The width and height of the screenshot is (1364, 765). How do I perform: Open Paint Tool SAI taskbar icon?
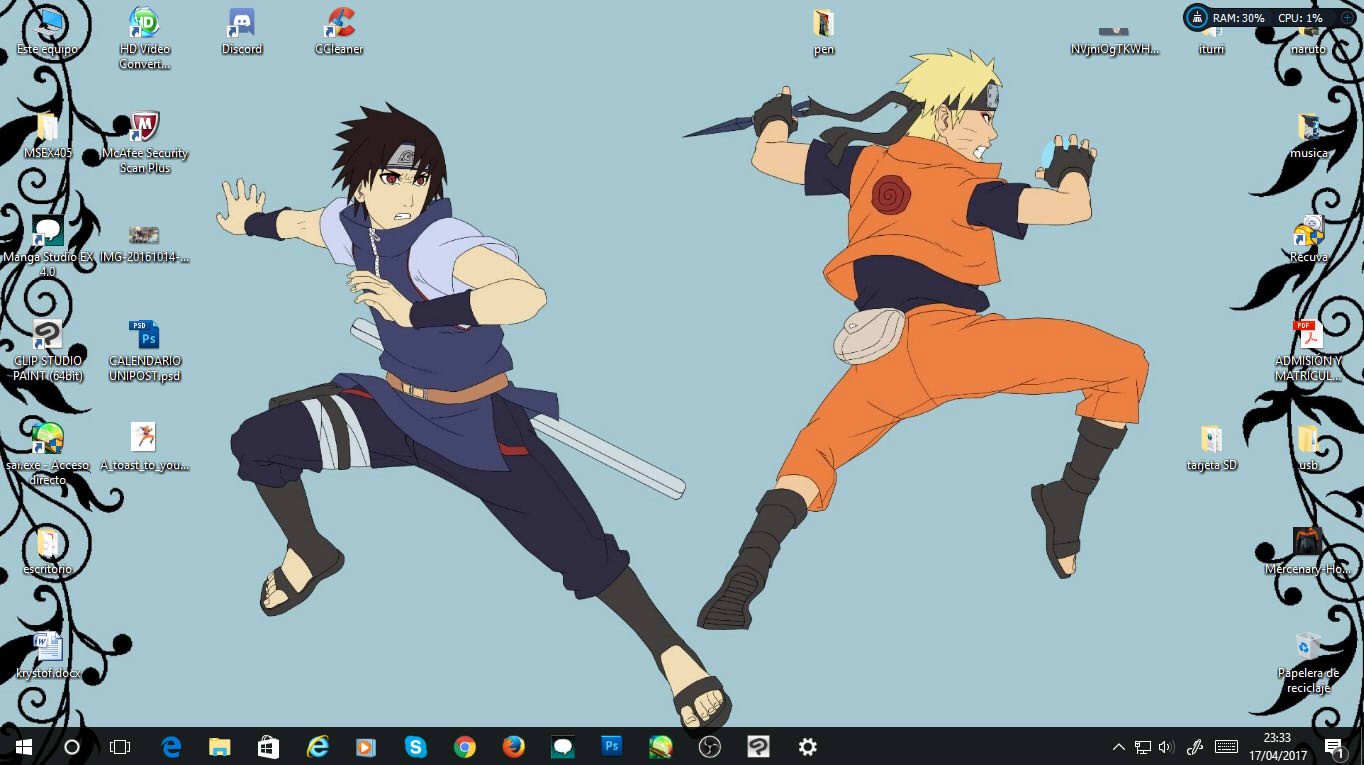click(x=661, y=746)
